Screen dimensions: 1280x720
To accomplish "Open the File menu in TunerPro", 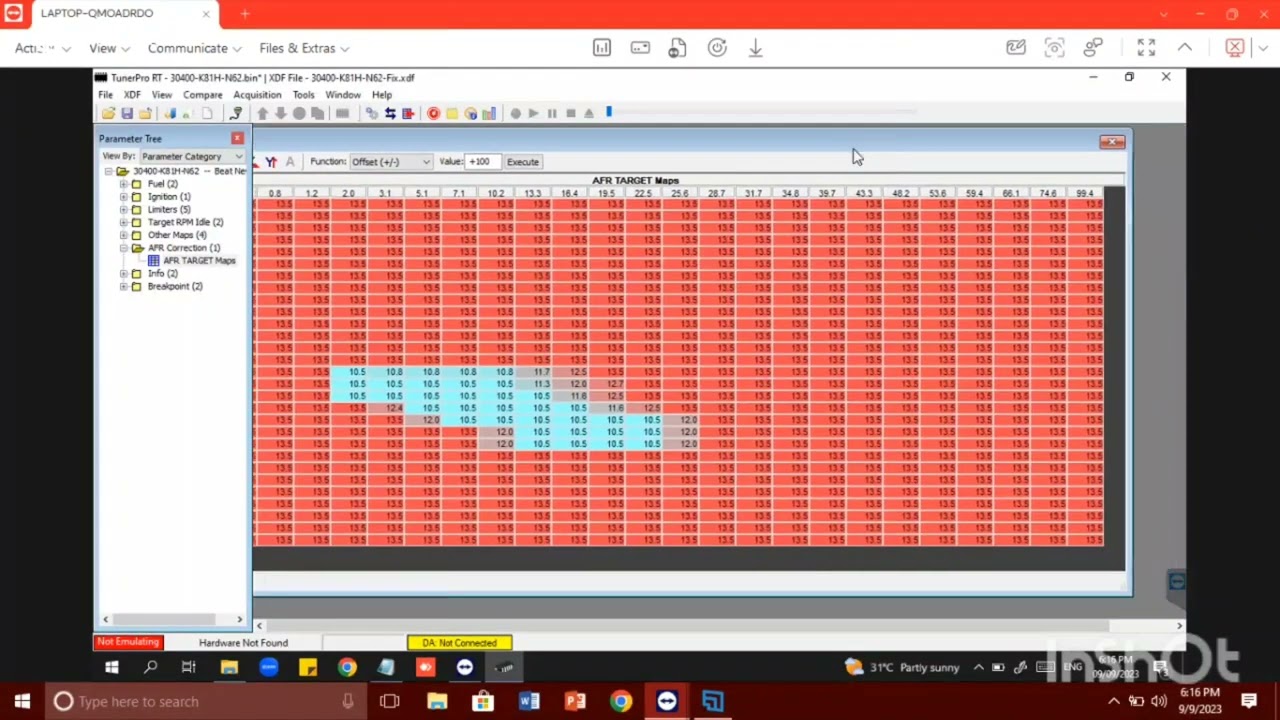I will point(105,95).
